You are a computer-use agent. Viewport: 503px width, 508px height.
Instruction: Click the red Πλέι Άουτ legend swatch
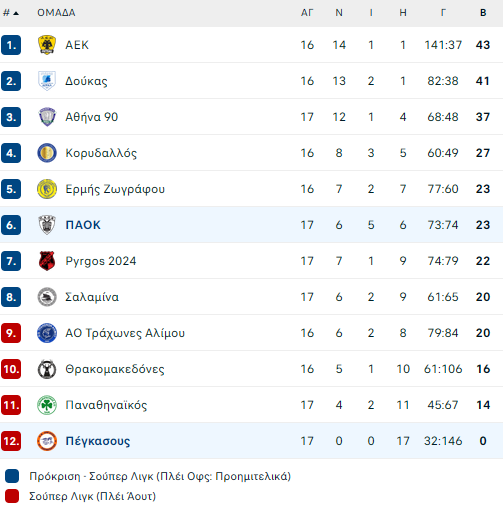(x=12, y=496)
